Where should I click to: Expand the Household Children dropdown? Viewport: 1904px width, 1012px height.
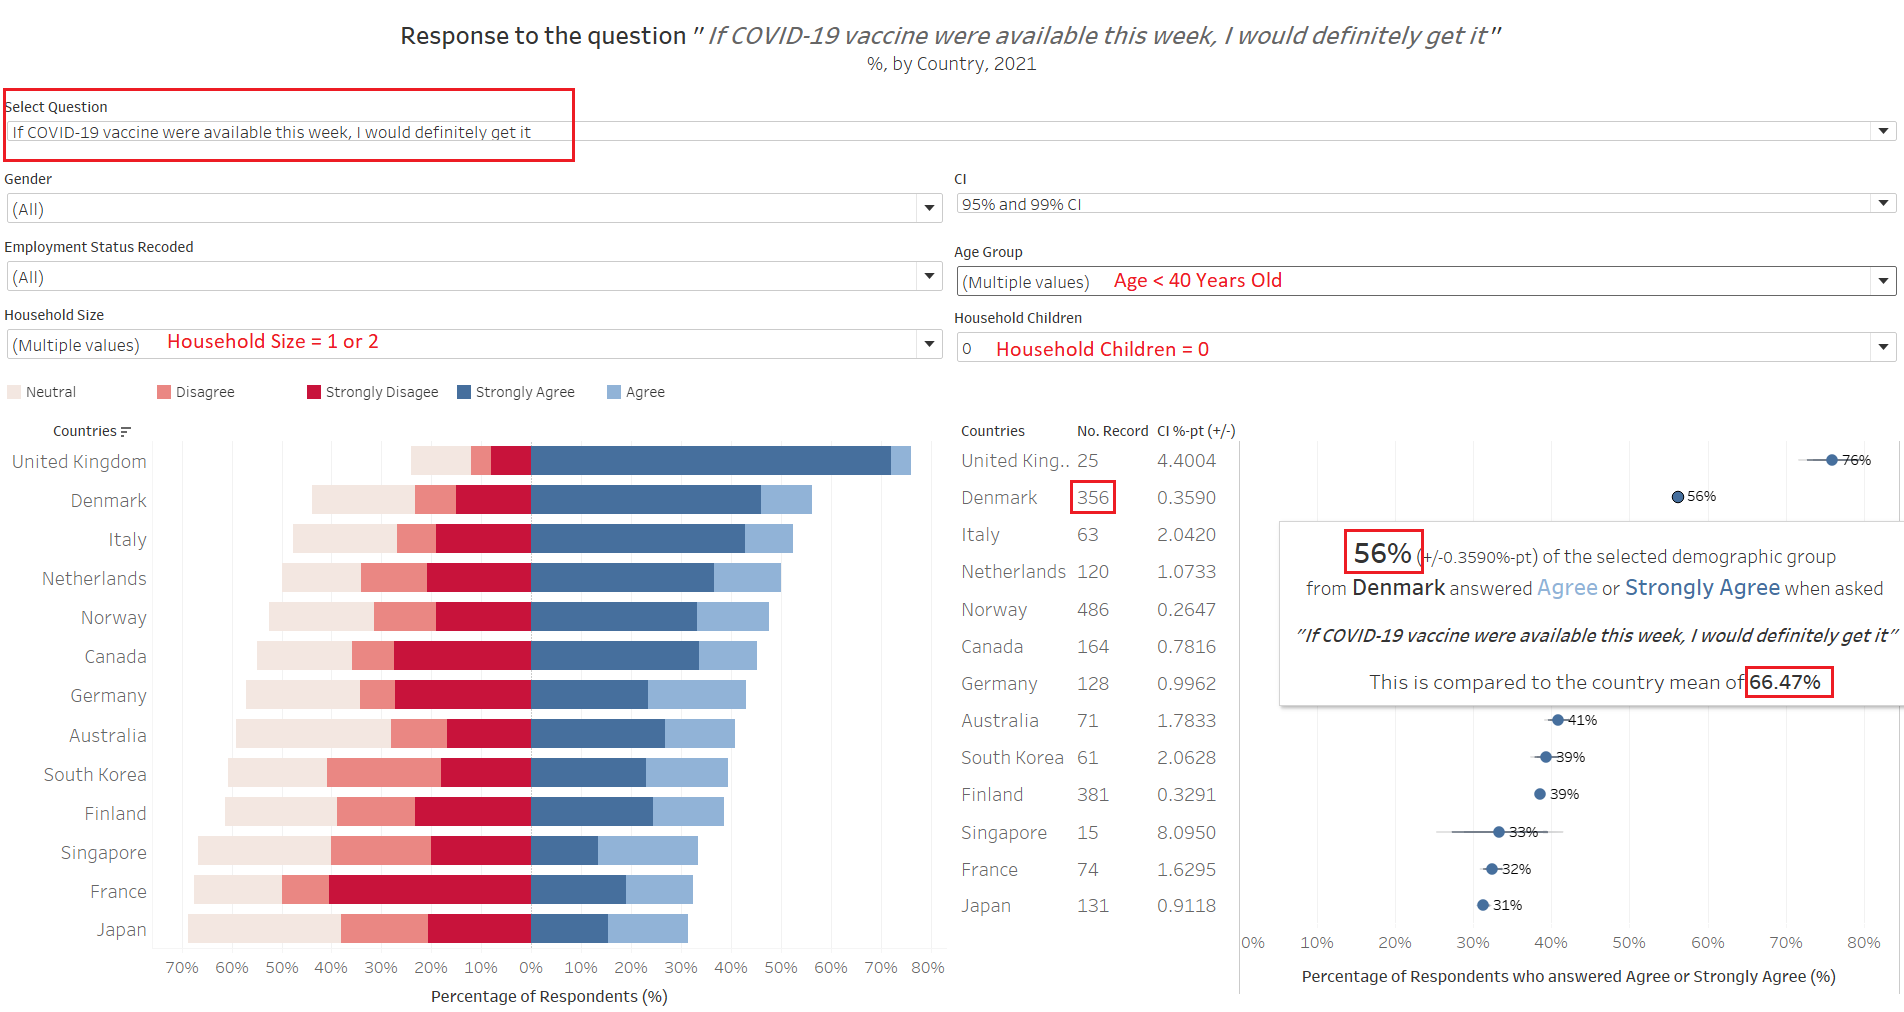point(1883,347)
